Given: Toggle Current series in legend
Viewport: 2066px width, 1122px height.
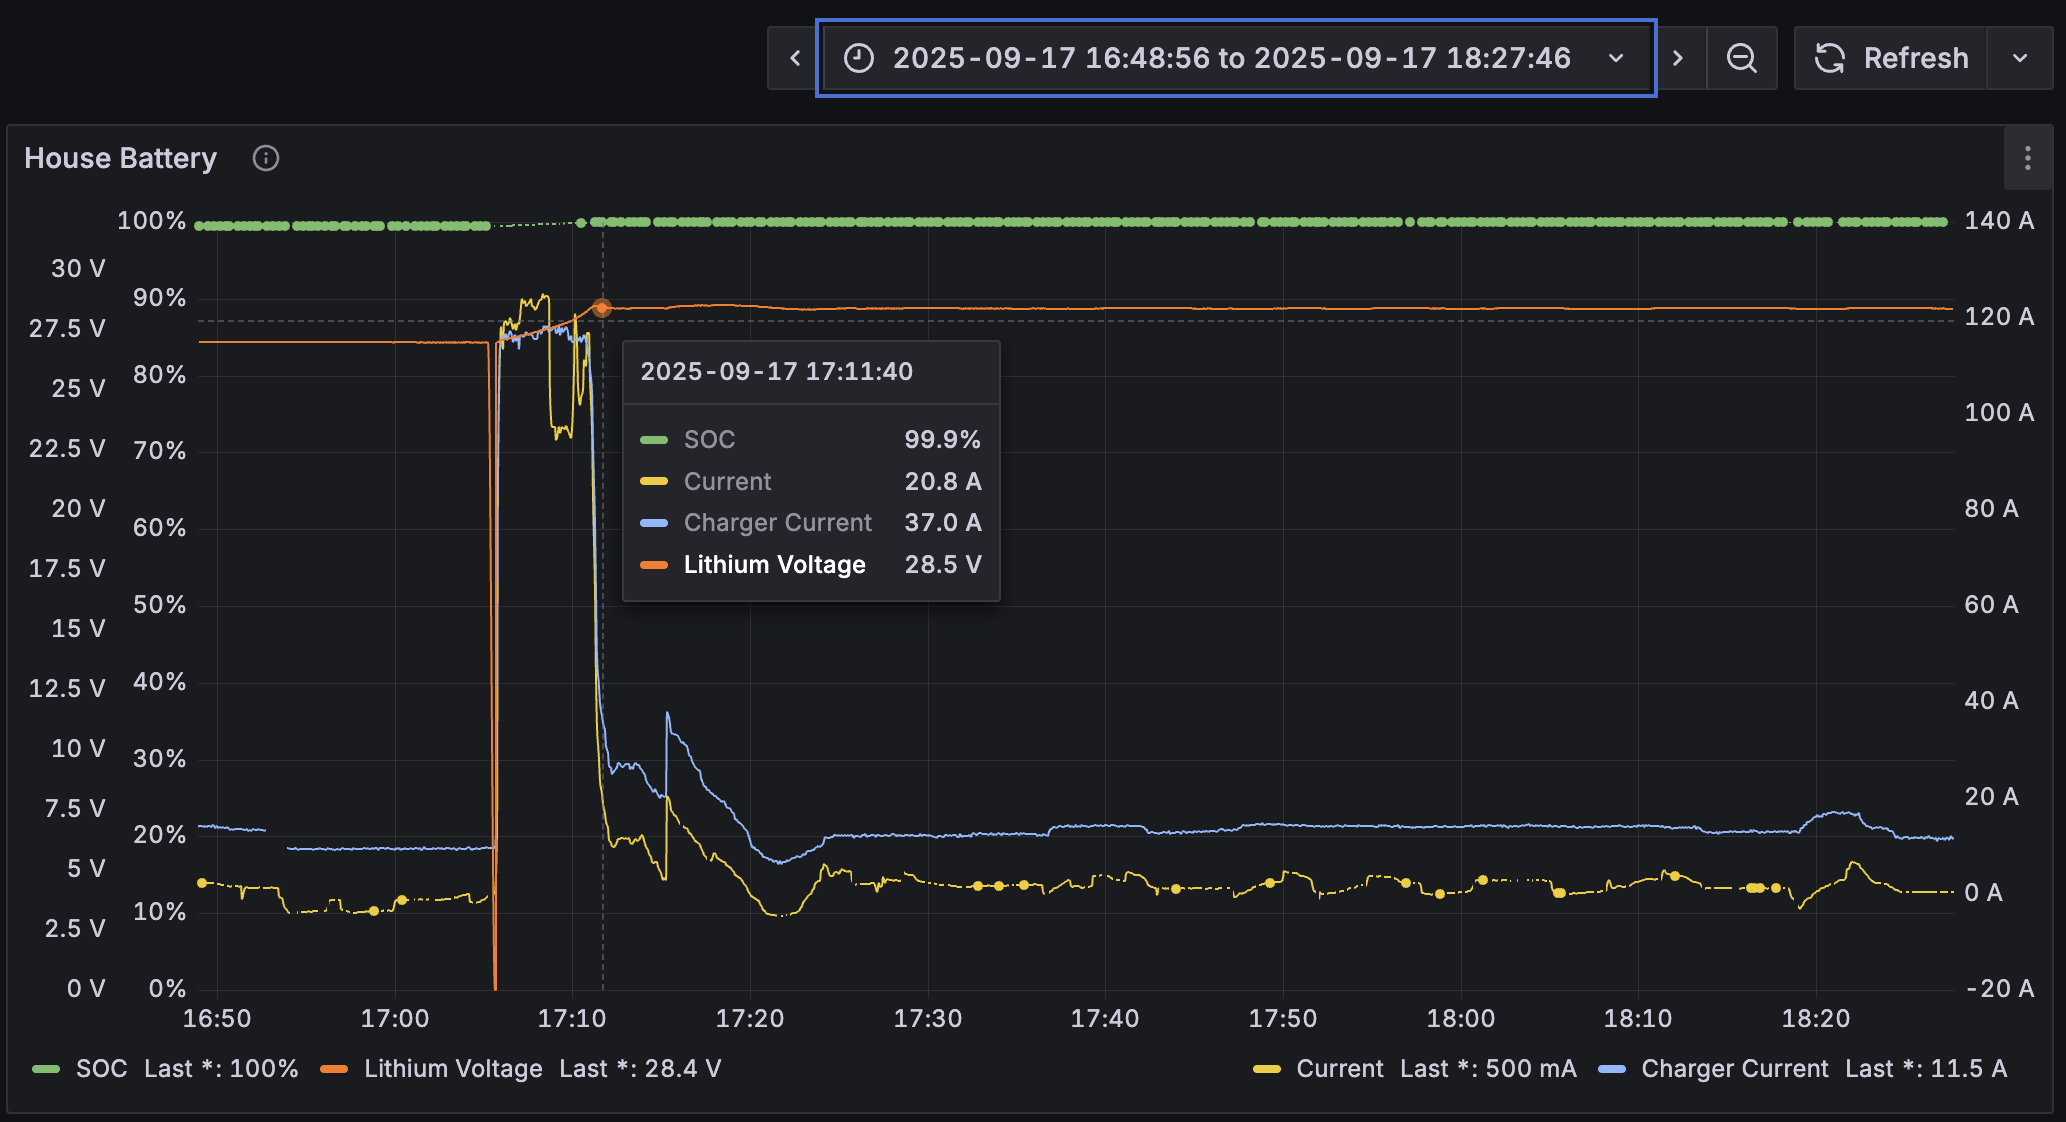Looking at the screenshot, I should [x=1339, y=1069].
